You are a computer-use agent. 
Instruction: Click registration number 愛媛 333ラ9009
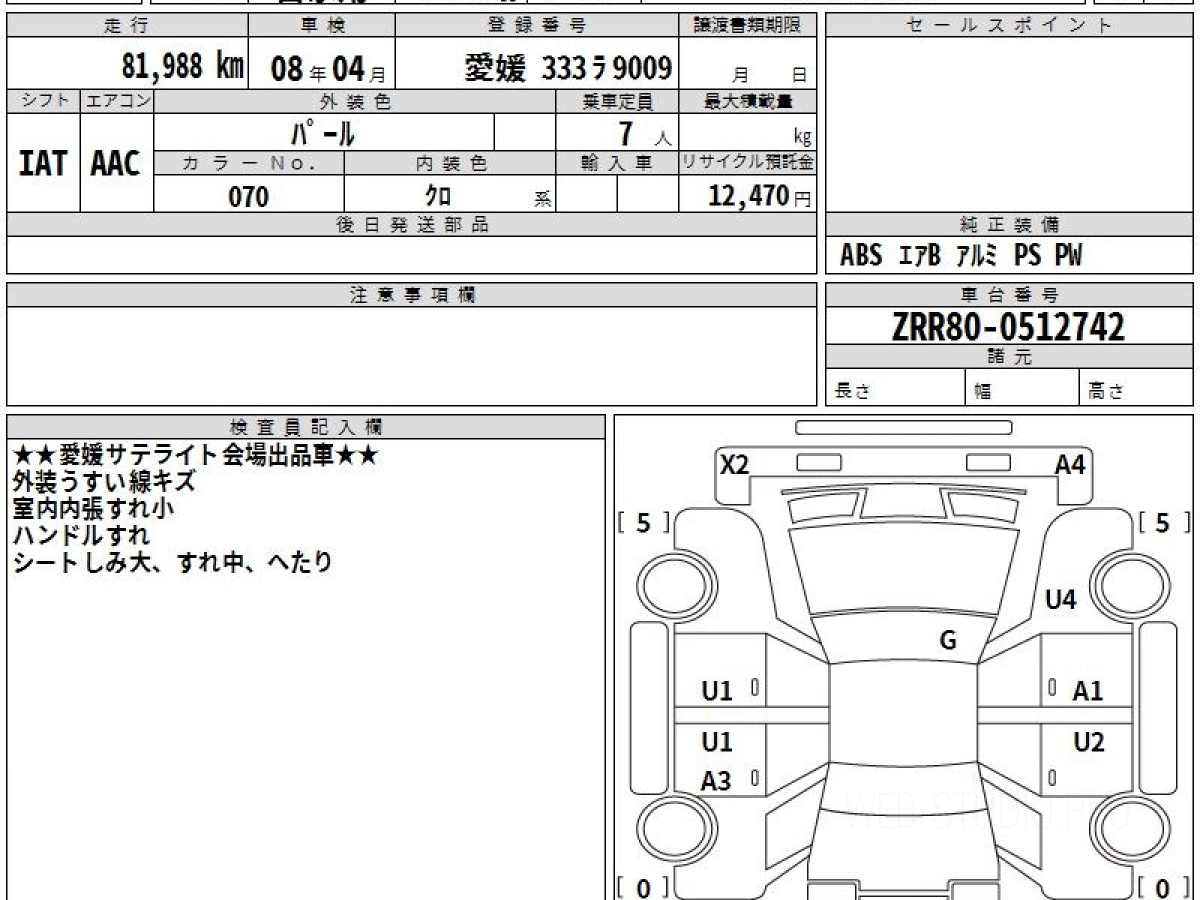coord(568,68)
